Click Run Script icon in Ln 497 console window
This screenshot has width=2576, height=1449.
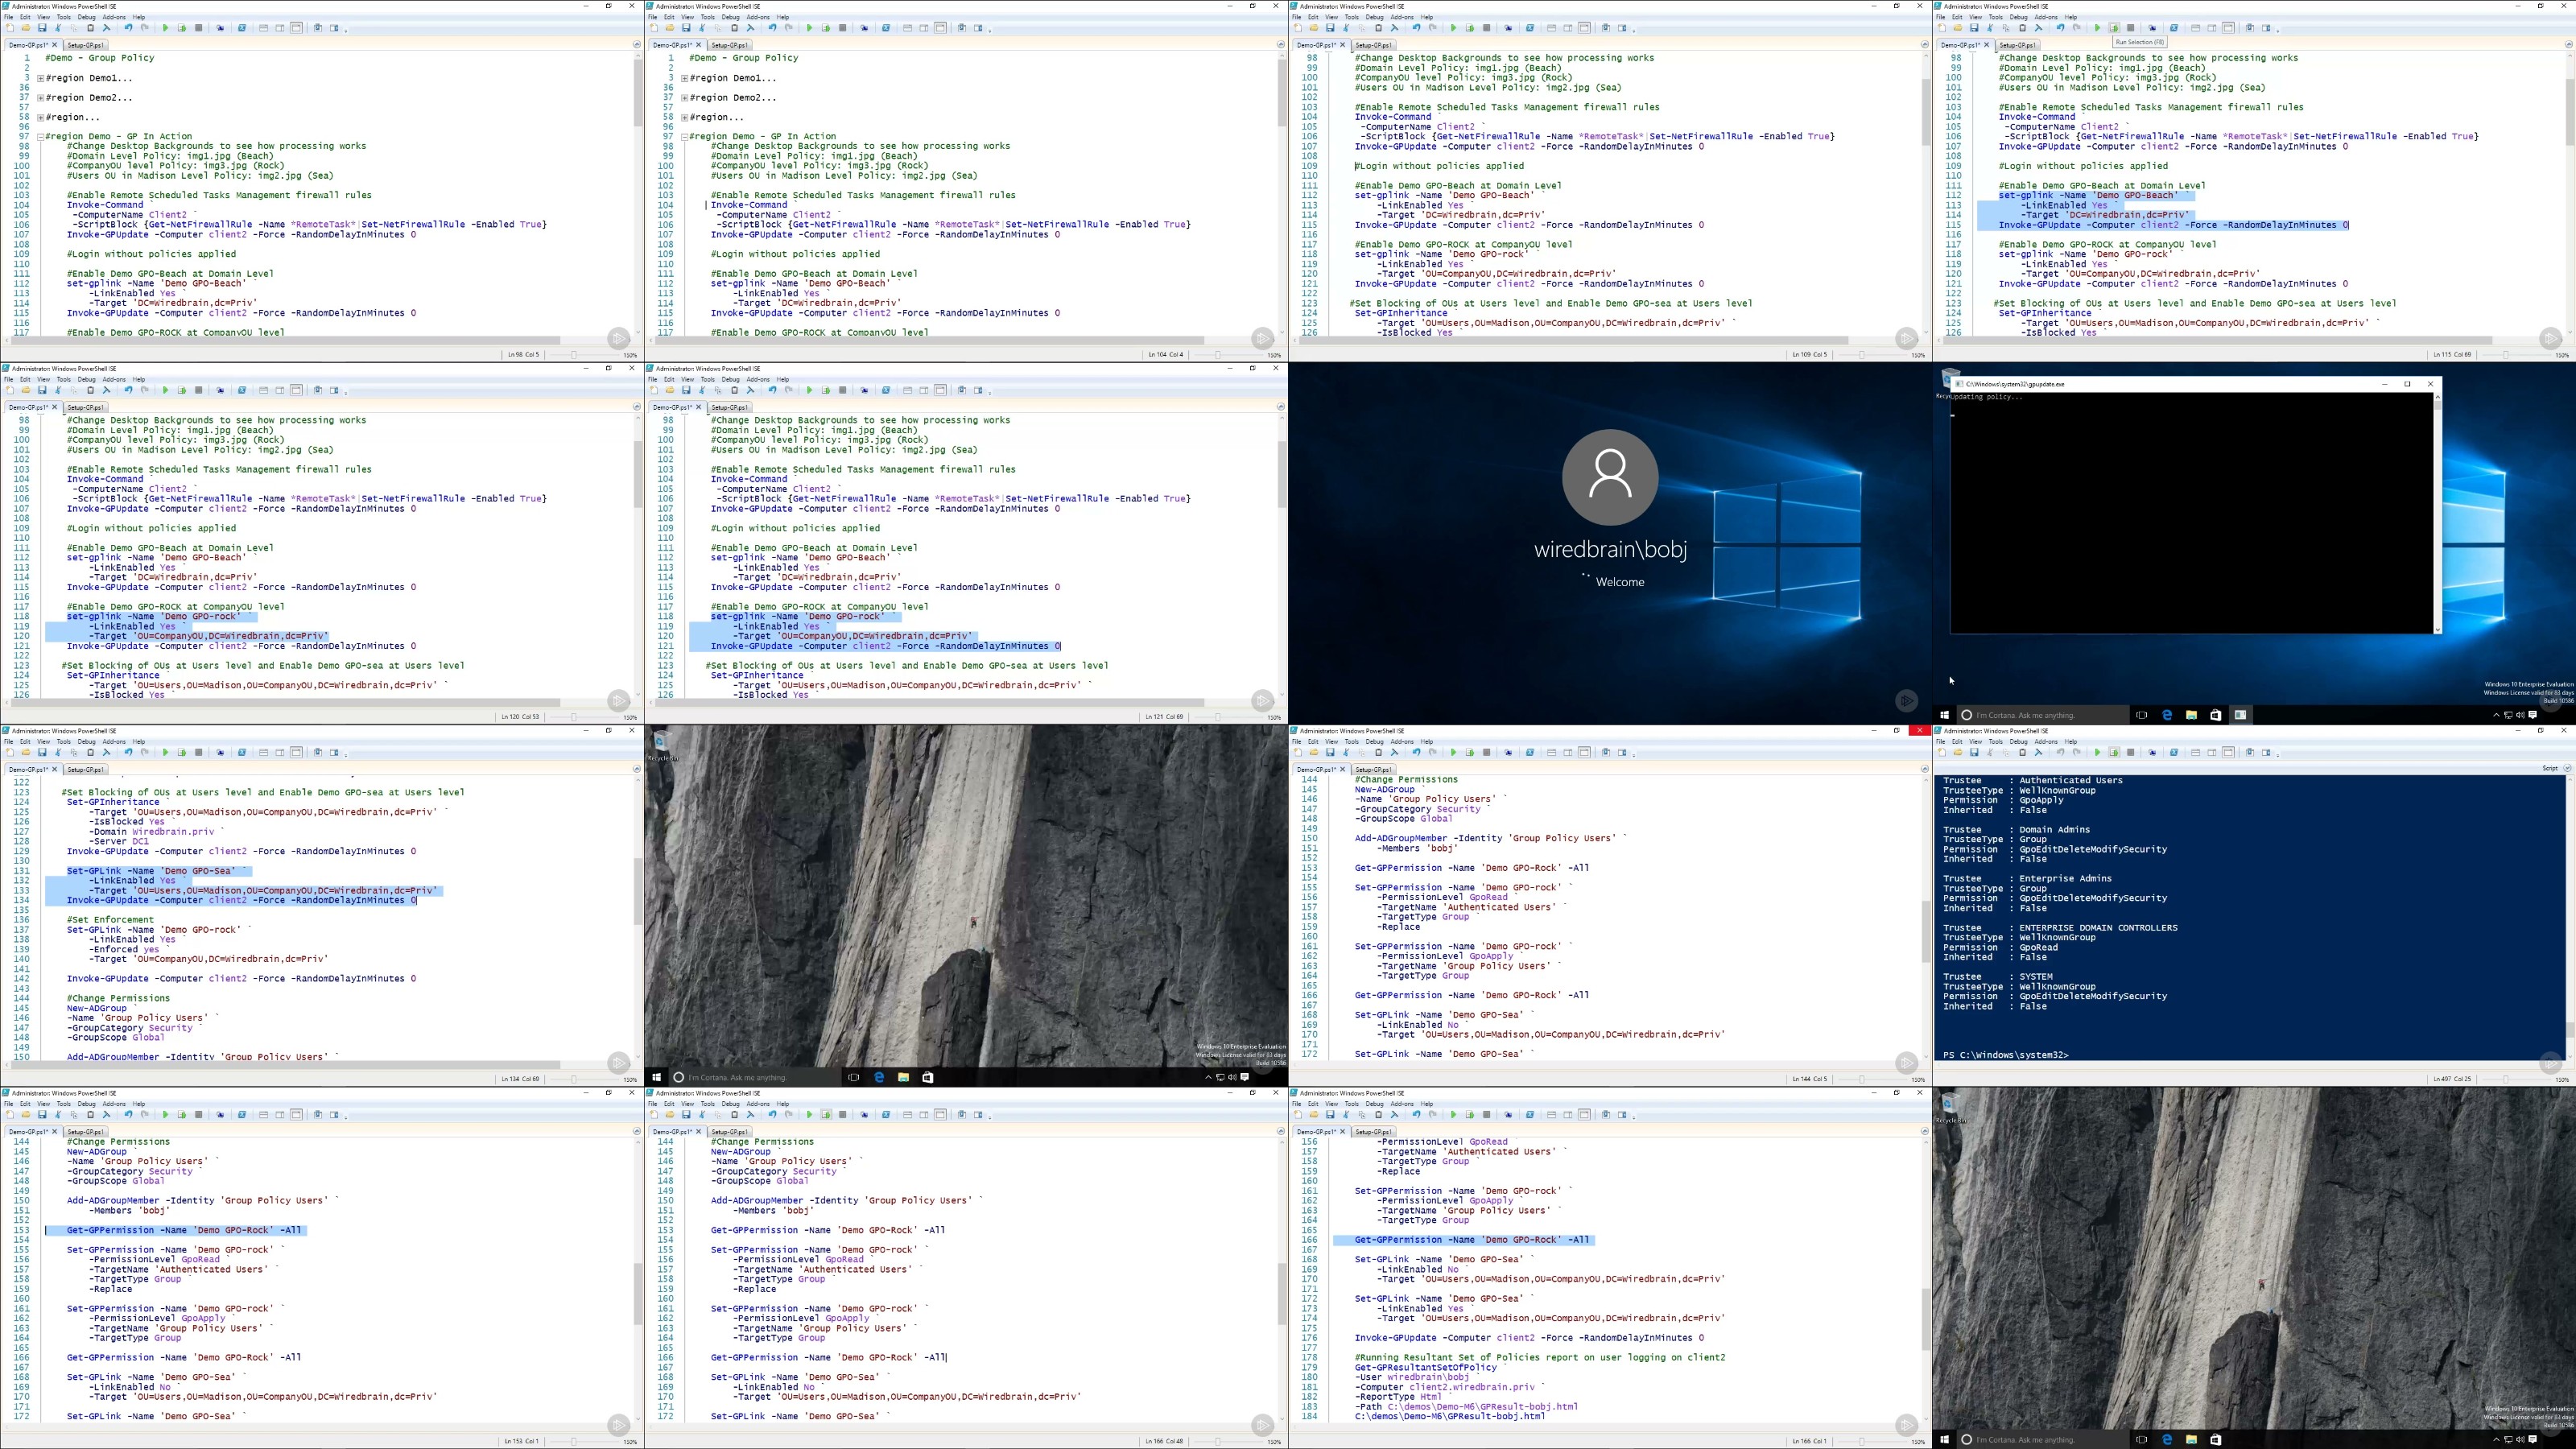pos(2097,752)
